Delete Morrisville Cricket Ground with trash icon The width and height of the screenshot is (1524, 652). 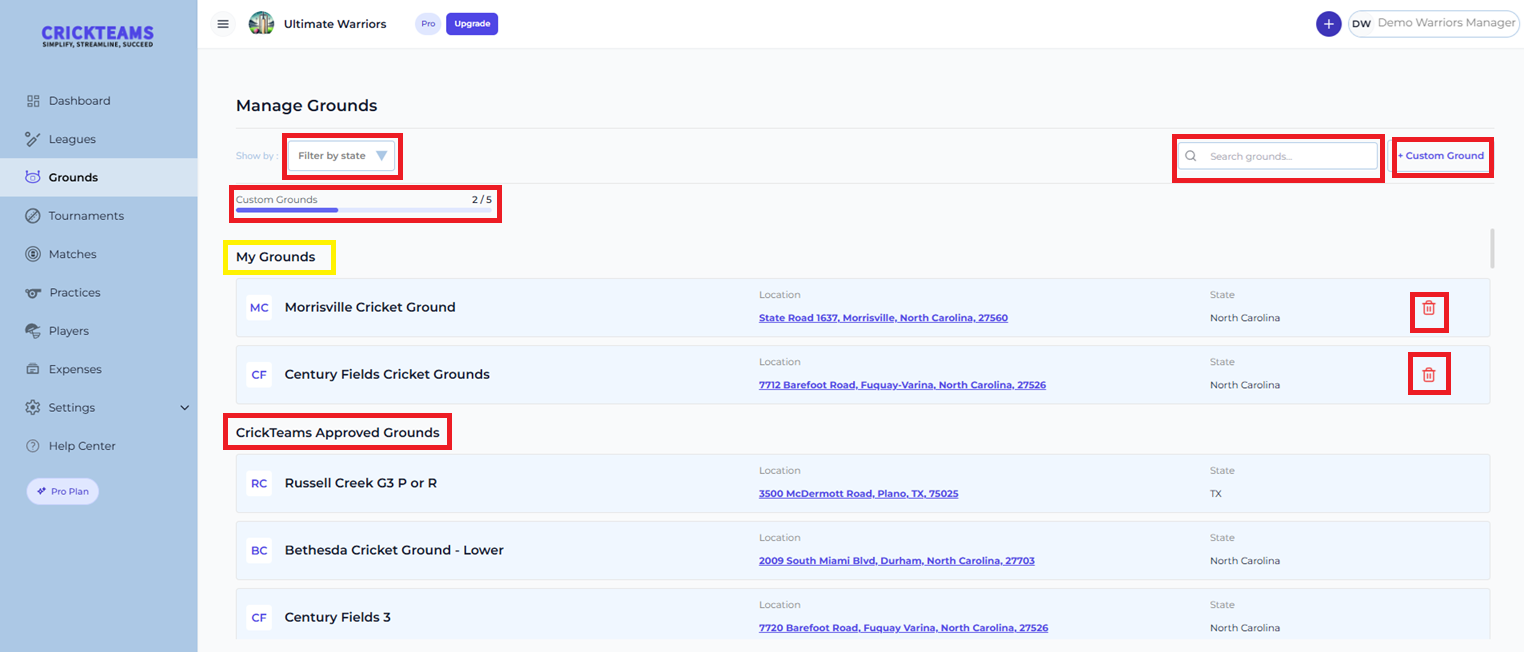(1429, 308)
